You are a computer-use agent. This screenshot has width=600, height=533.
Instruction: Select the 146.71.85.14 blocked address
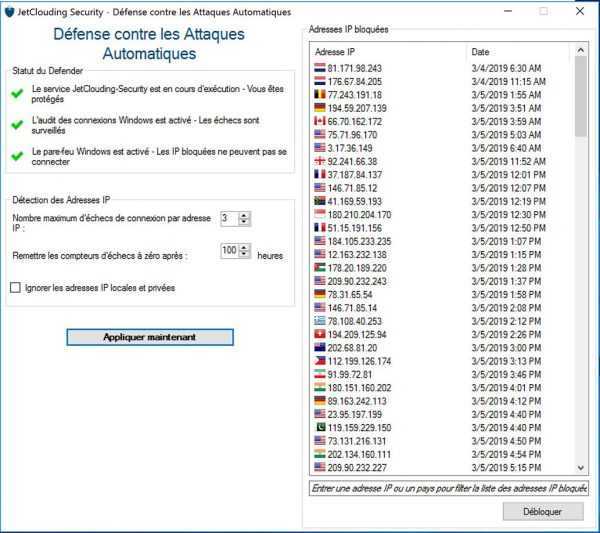(443, 308)
